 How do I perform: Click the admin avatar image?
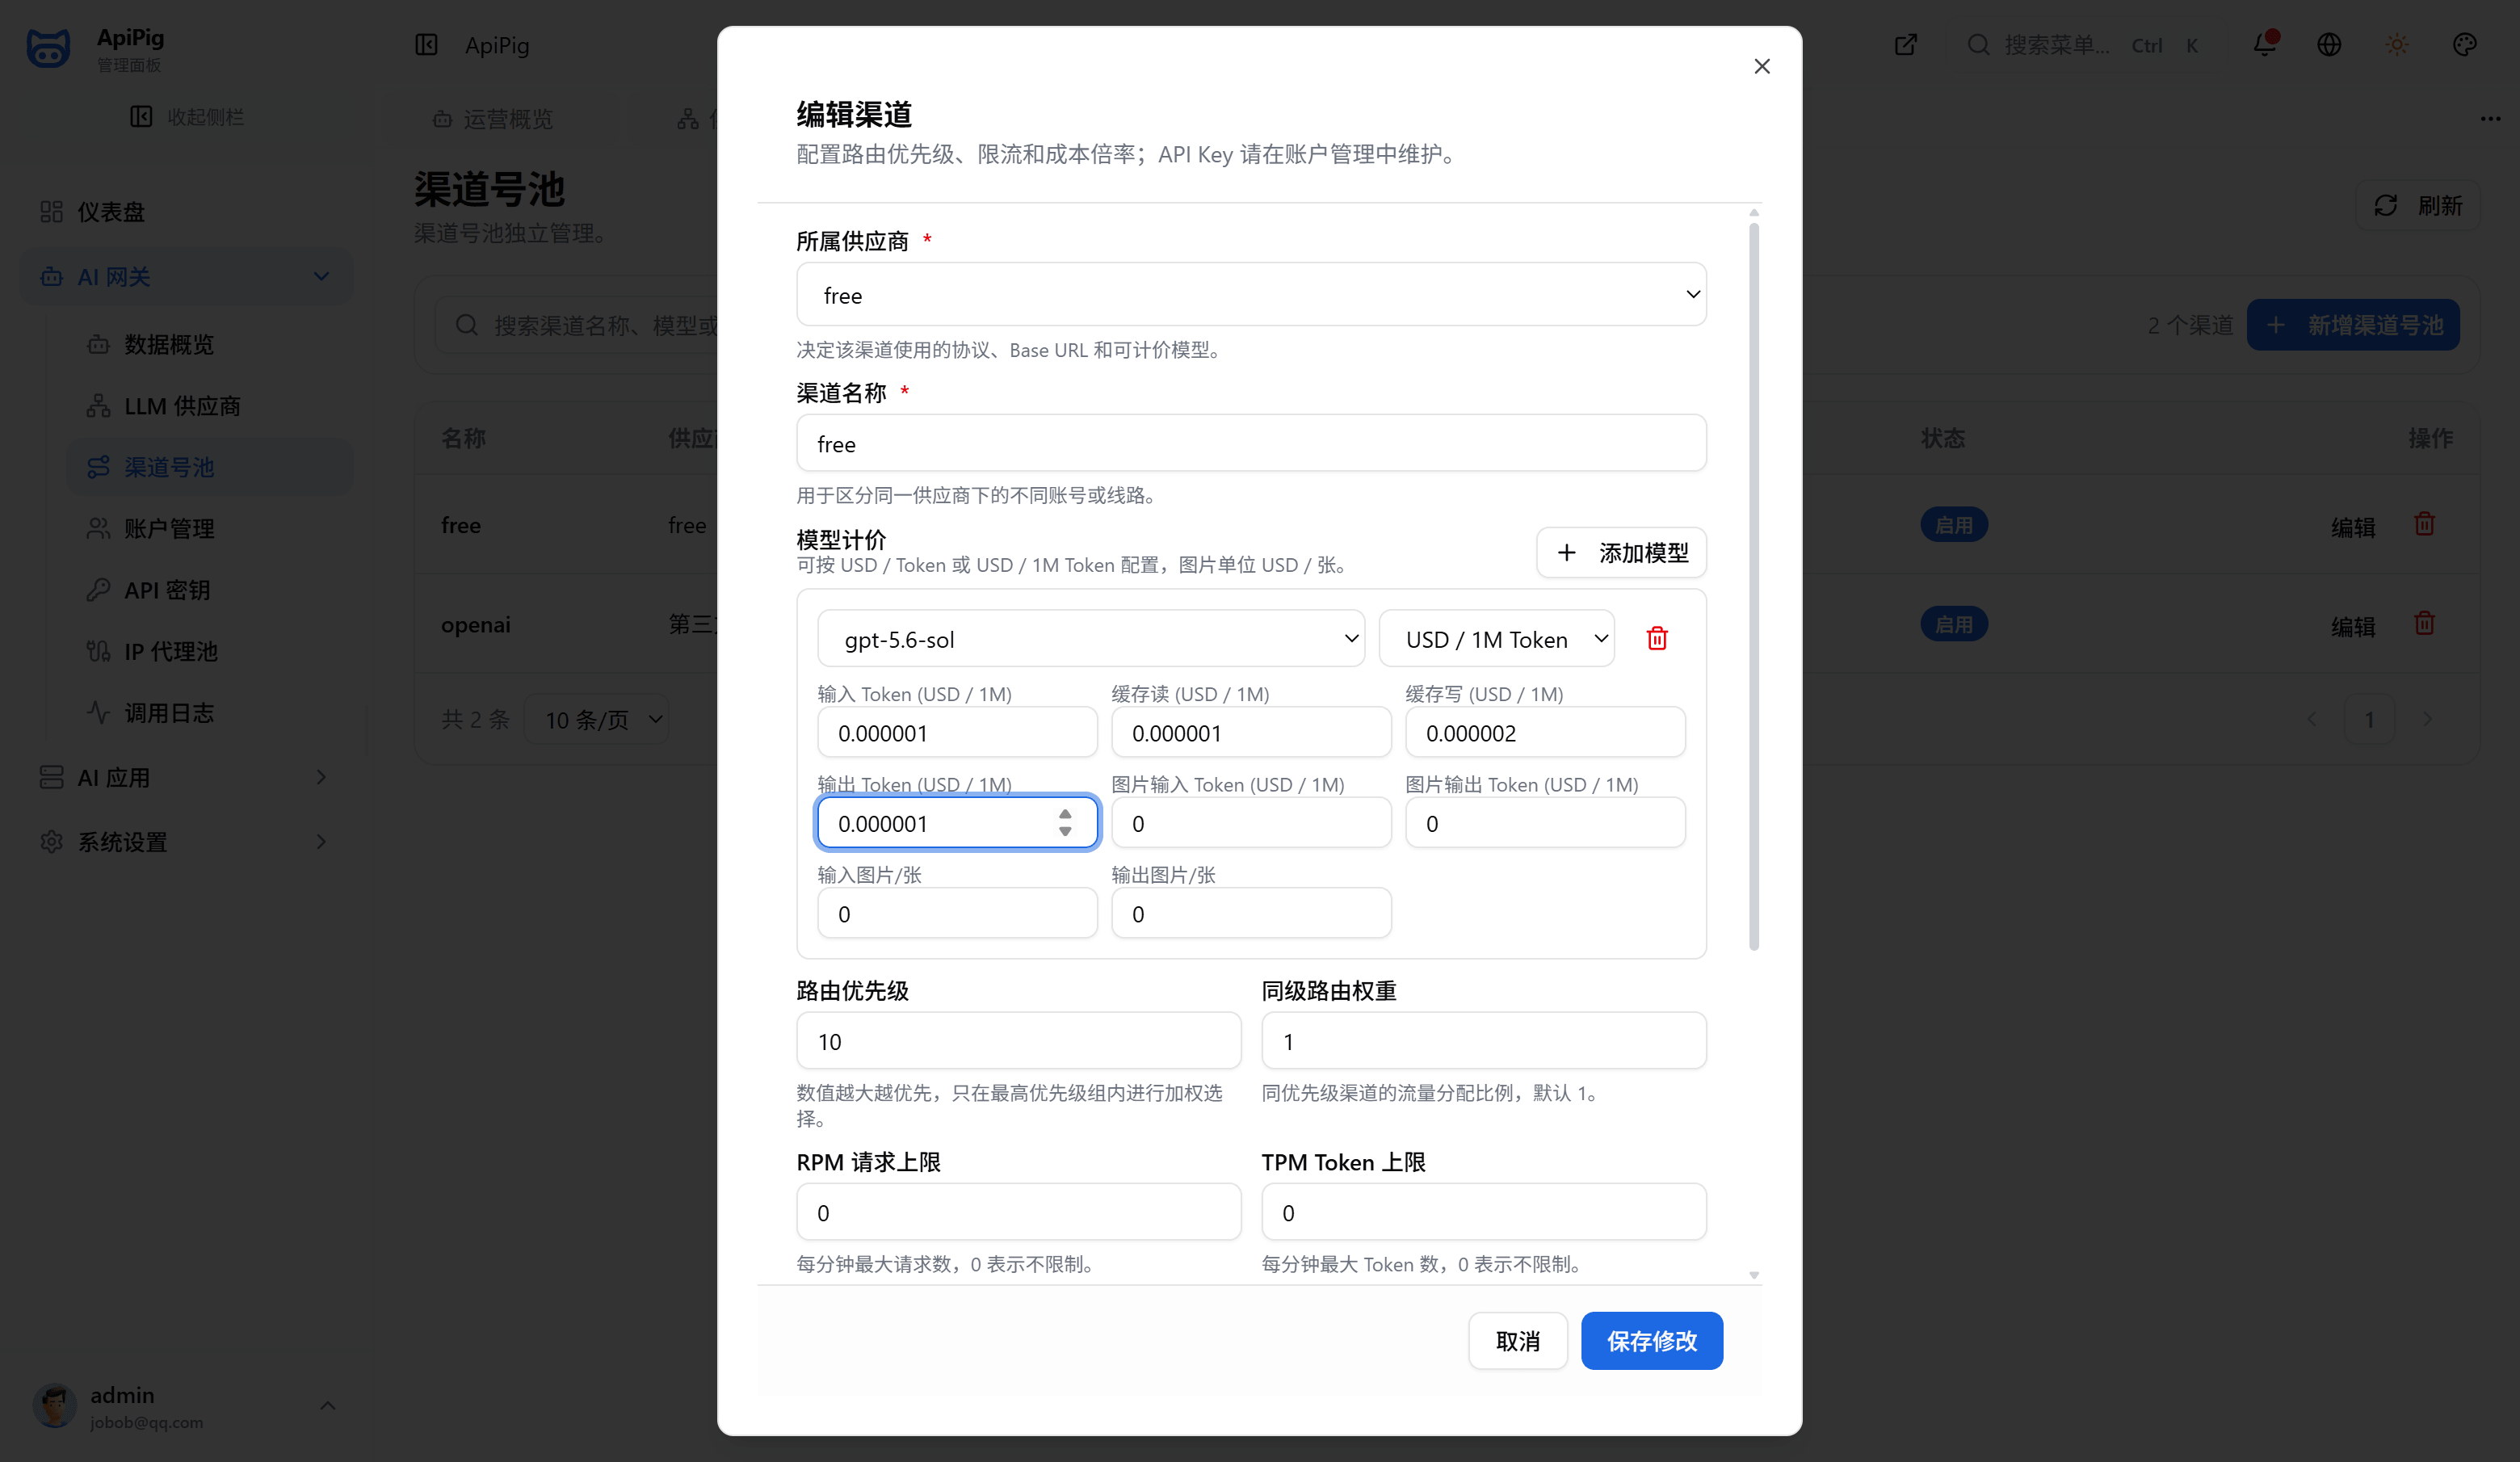pyautogui.click(x=55, y=1405)
